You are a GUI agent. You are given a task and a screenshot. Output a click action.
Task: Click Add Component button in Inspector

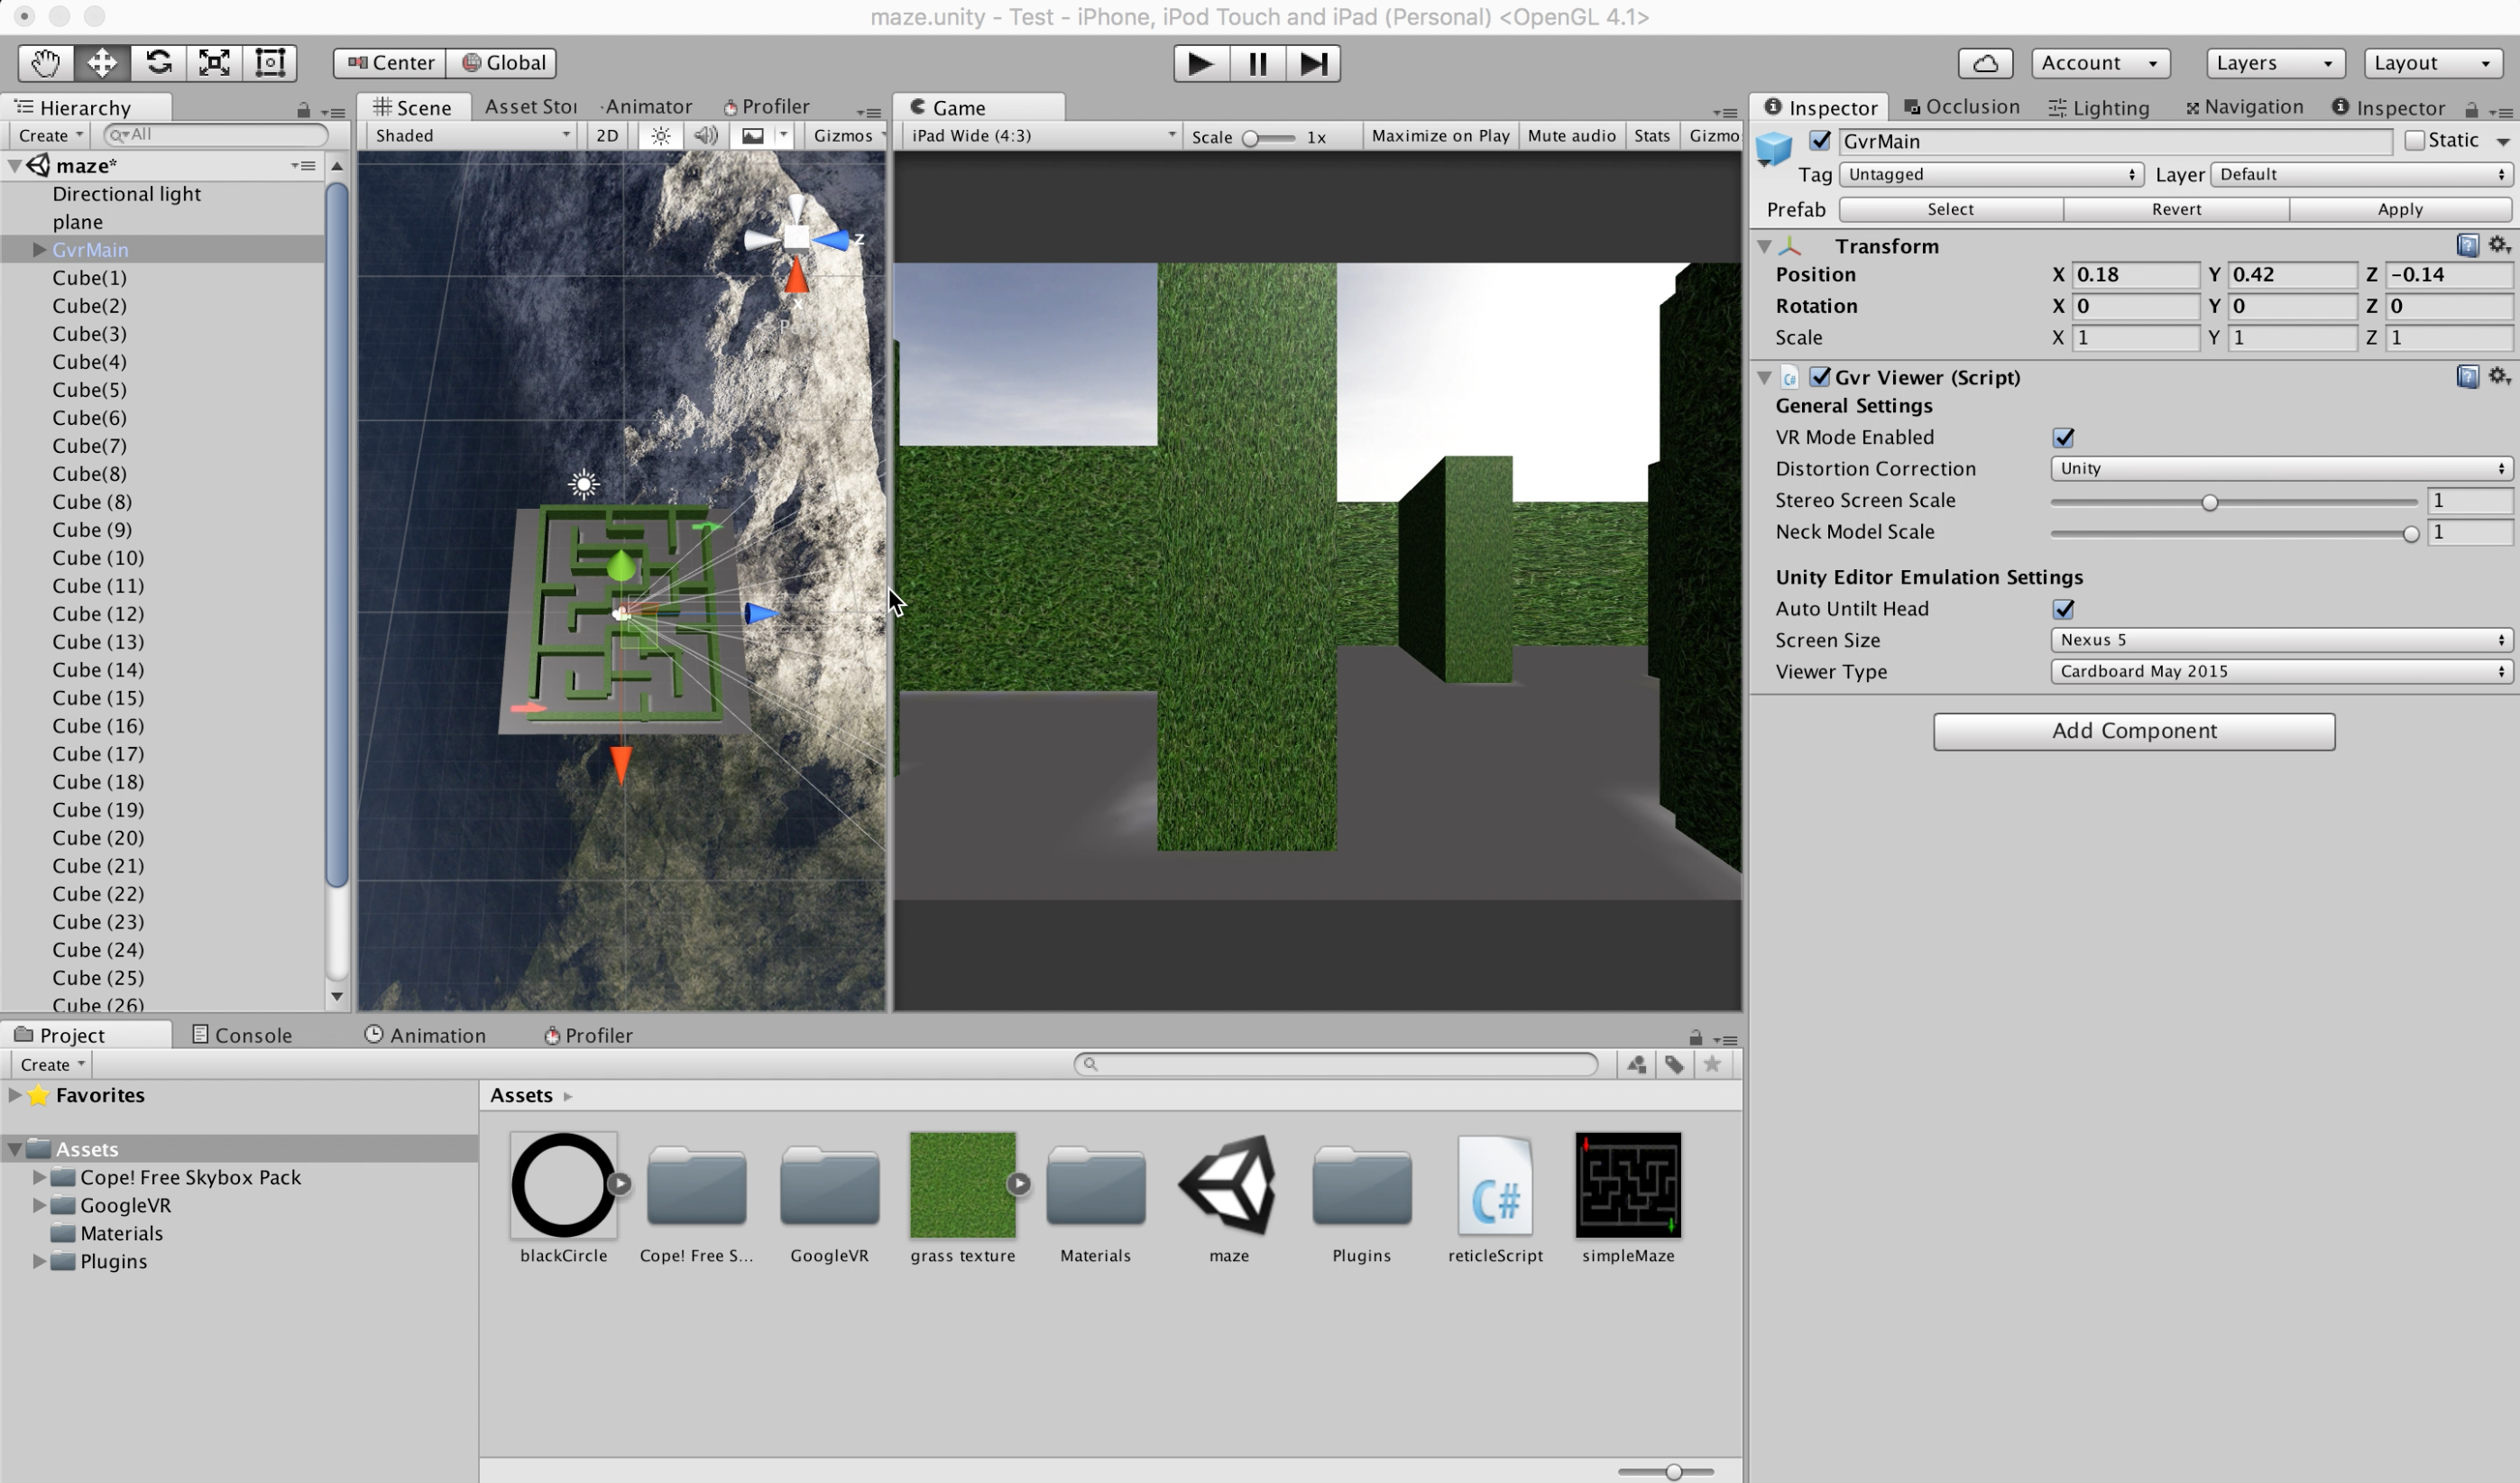2134,731
